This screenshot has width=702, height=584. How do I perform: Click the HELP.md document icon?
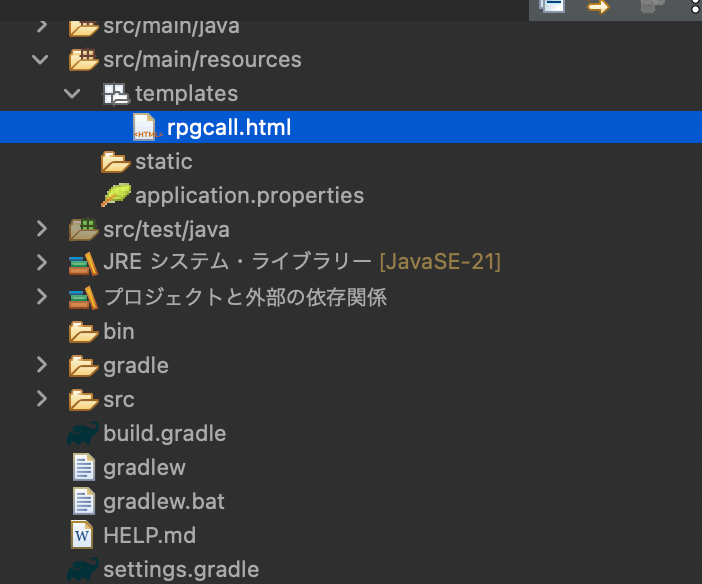click(x=82, y=535)
